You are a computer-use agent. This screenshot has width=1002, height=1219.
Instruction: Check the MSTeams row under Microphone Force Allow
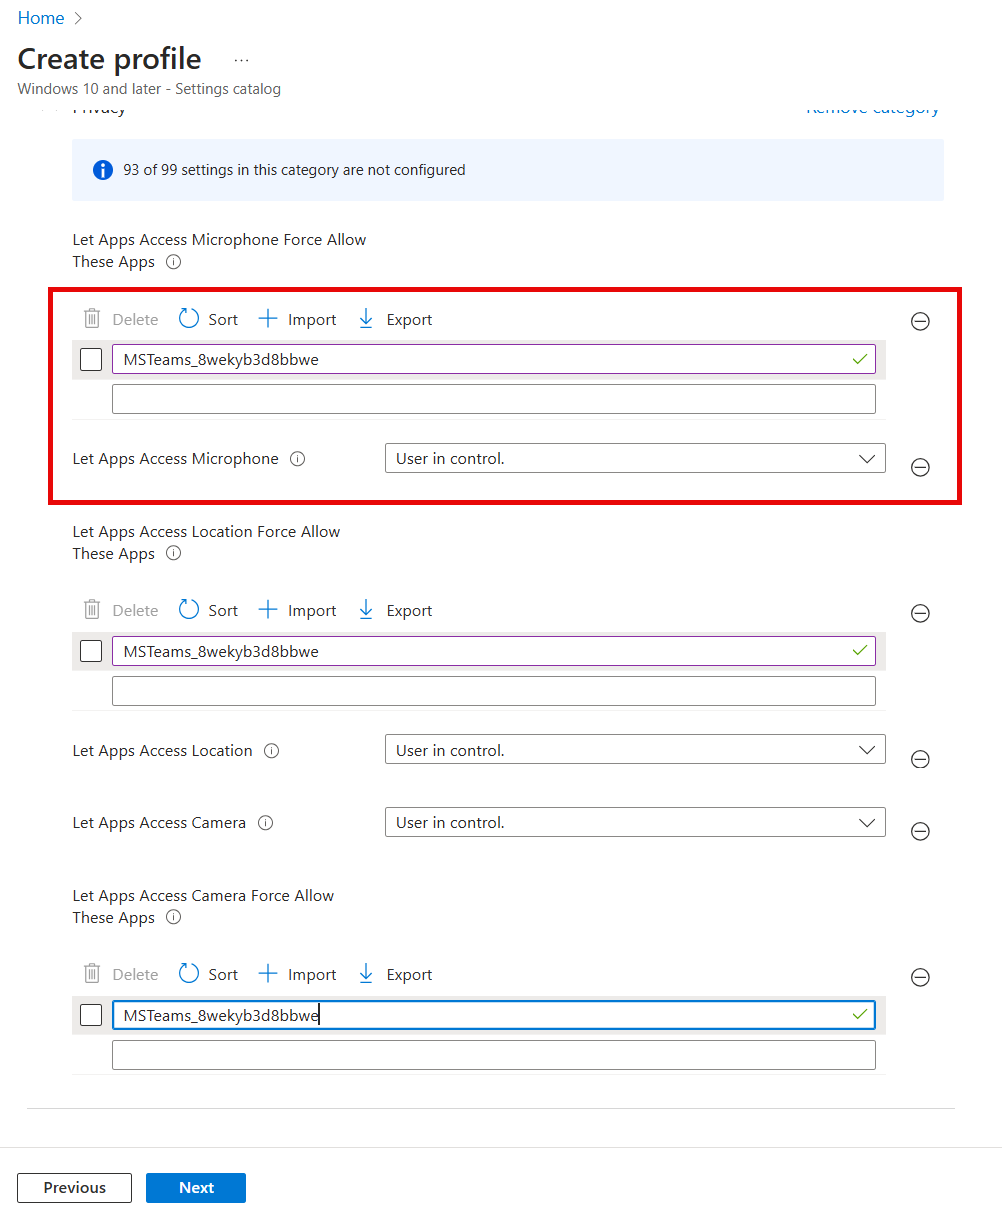point(91,360)
